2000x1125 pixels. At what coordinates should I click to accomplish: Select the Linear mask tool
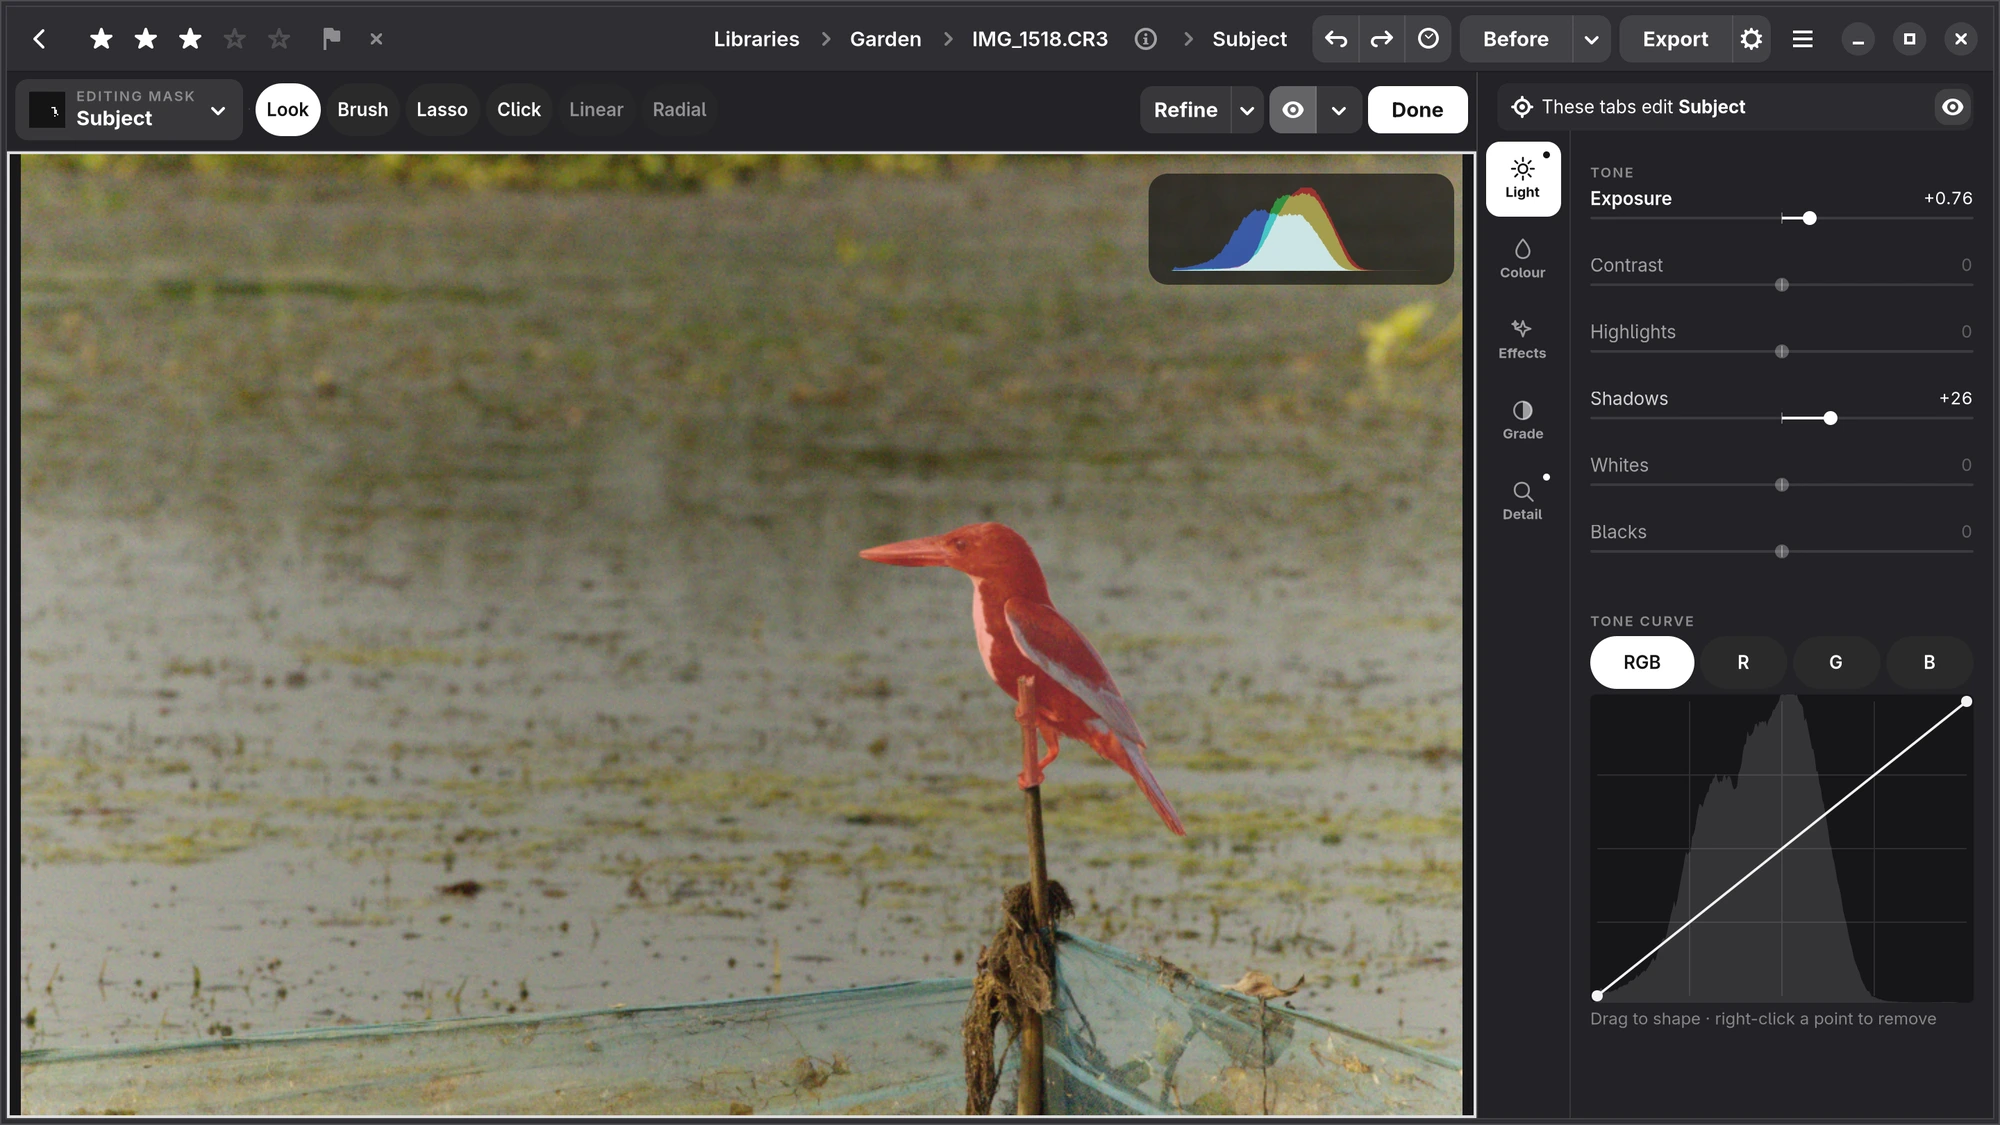[596, 110]
